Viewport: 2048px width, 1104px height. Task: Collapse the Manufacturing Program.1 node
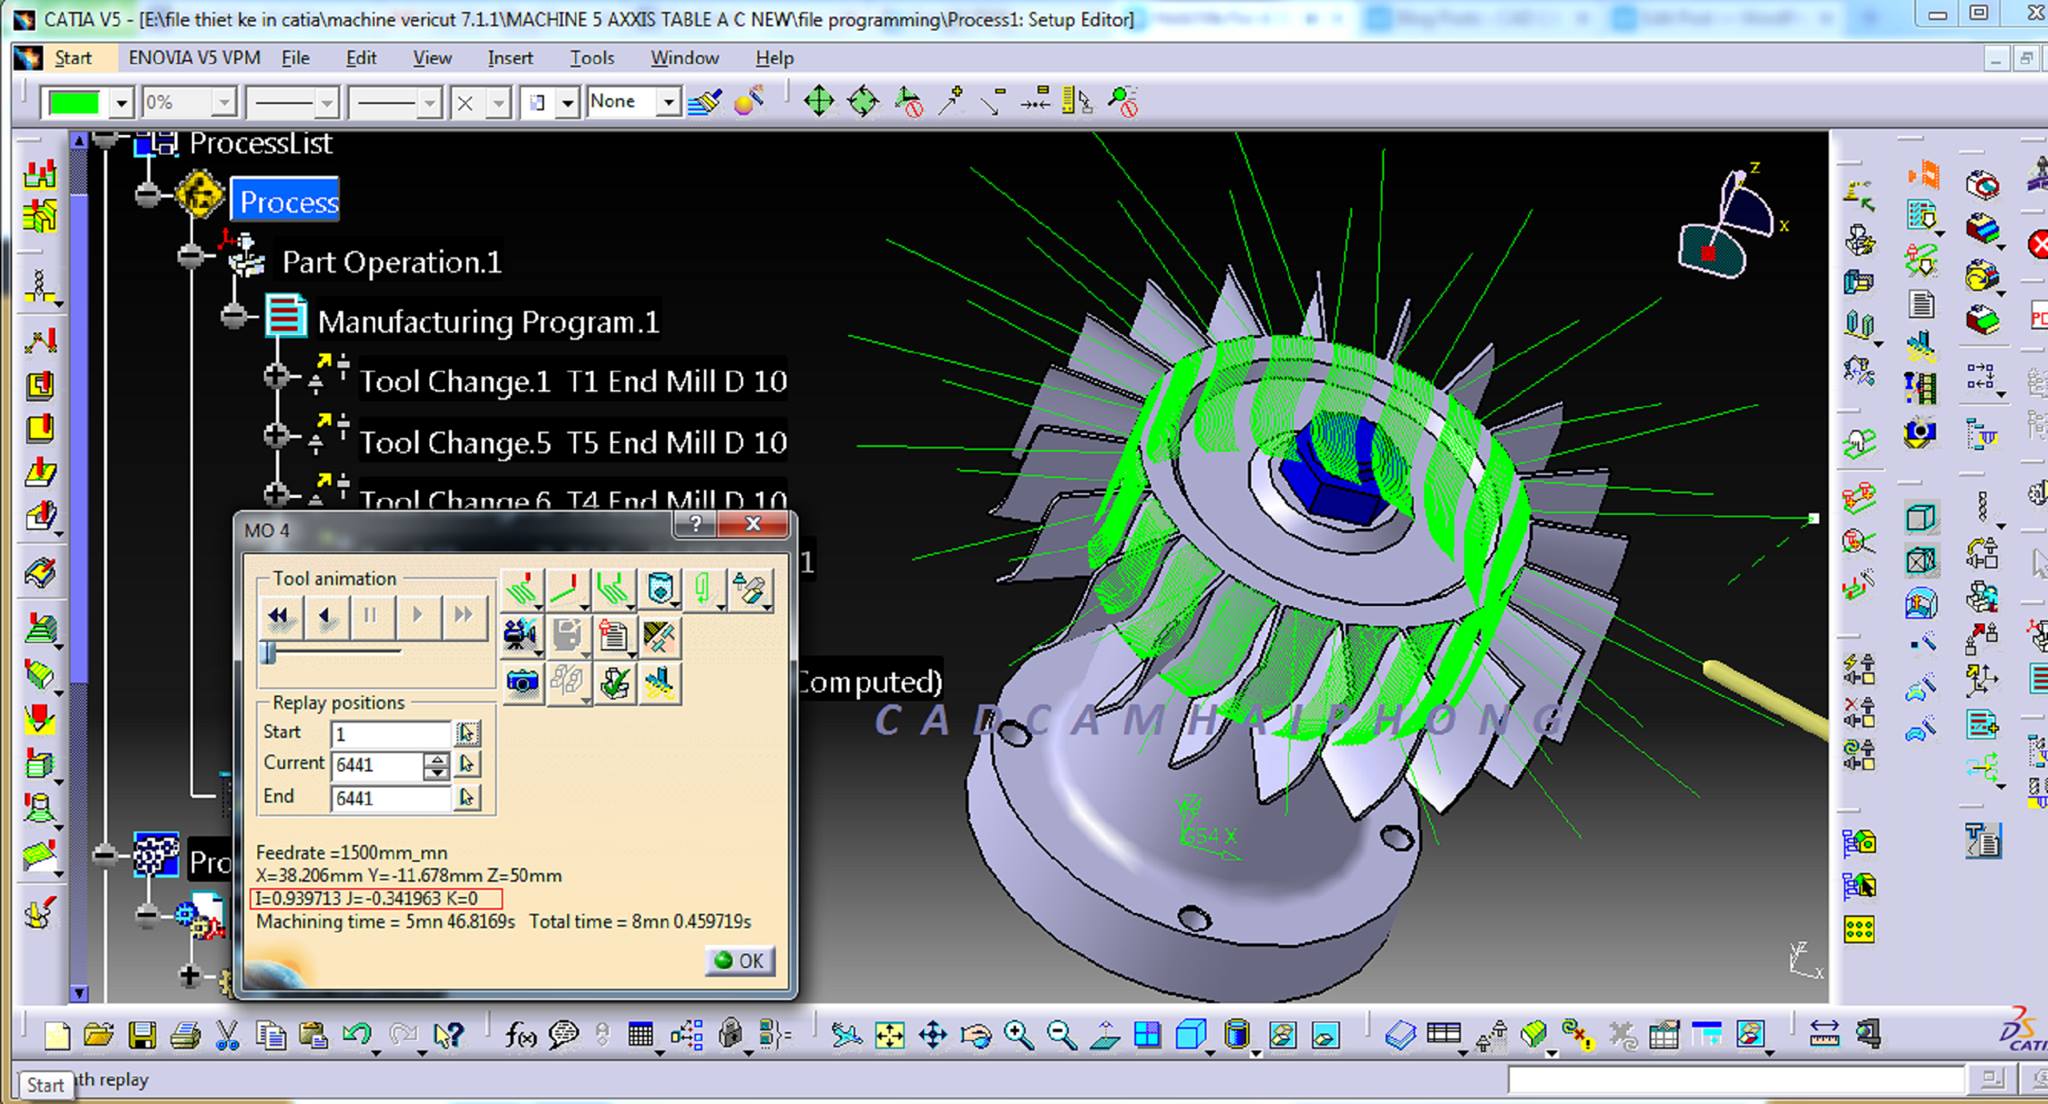(x=233, y=316)
